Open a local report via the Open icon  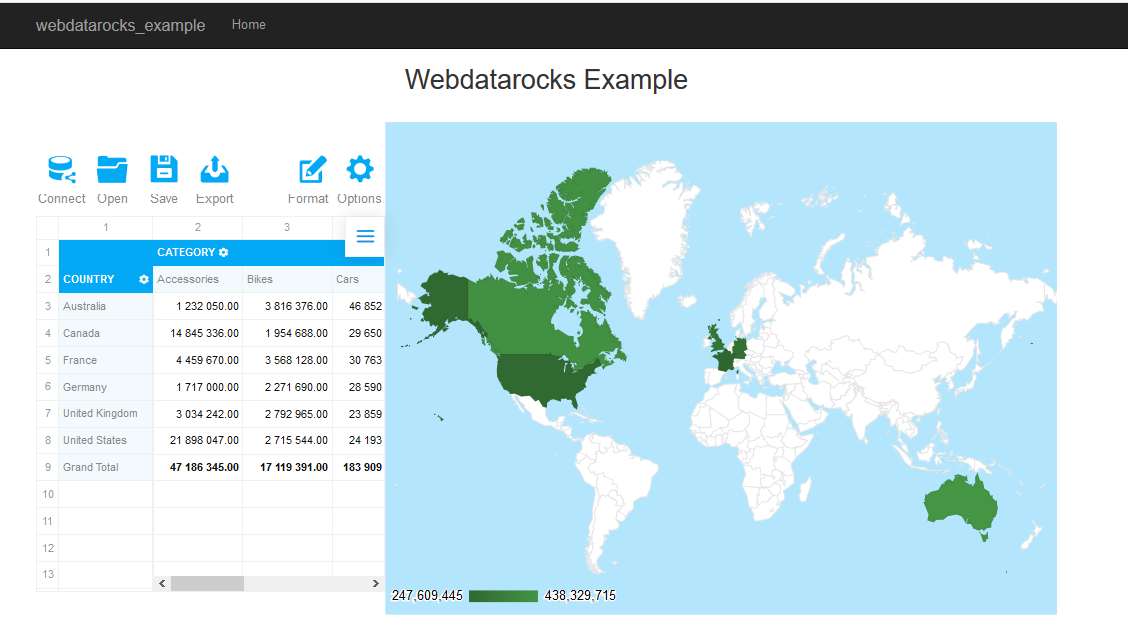pos(112,170)
